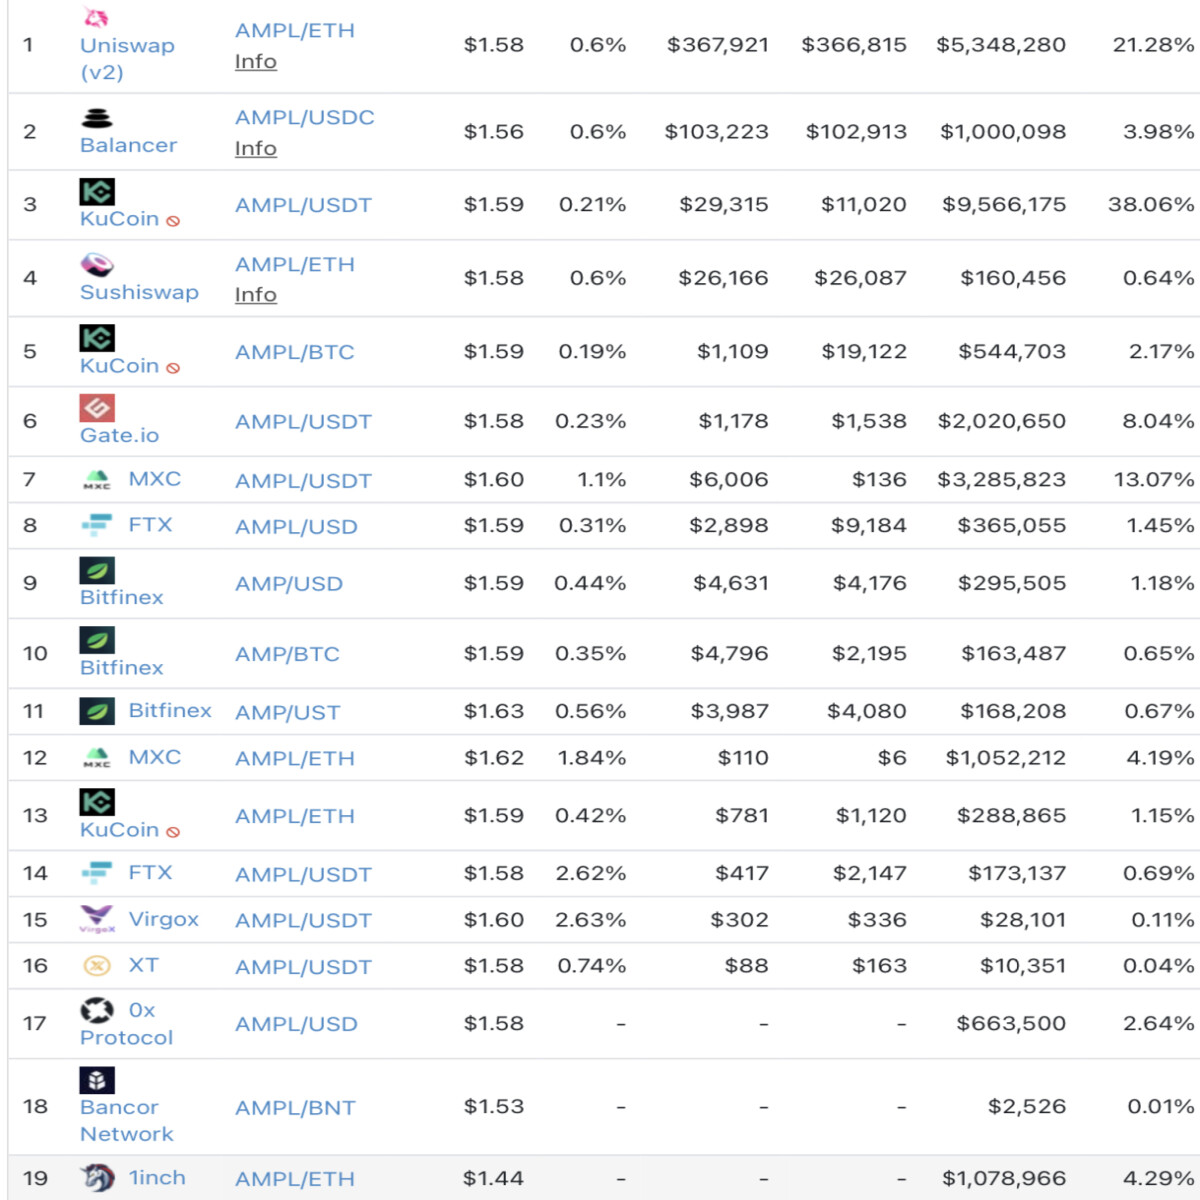Open AMPL/USDT pair in Virgox row
This screenshot has height=1200, width=1200.
click(x=303, y=921)
